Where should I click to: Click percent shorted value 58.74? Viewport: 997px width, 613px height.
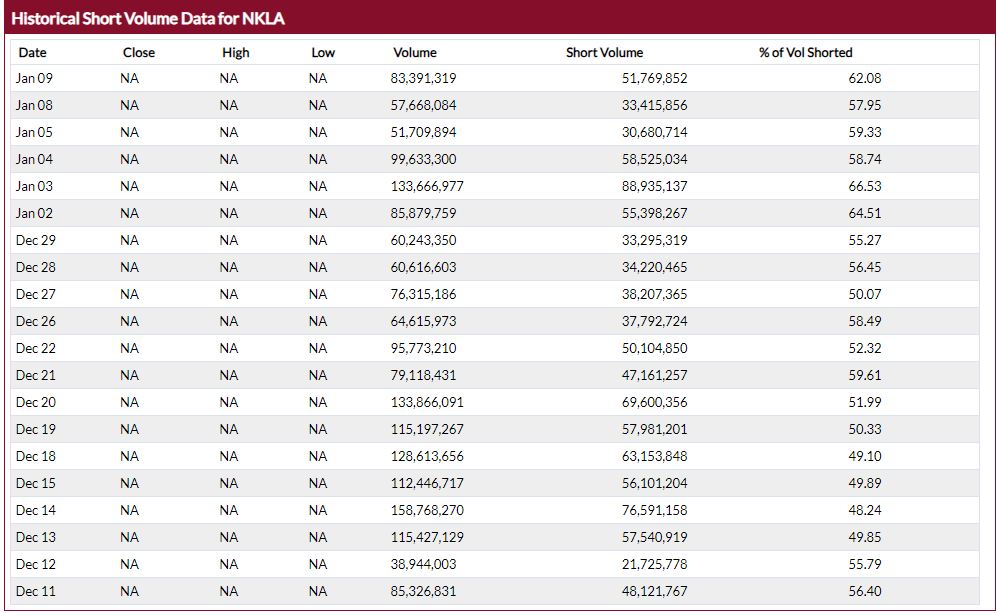coord(865,159)
